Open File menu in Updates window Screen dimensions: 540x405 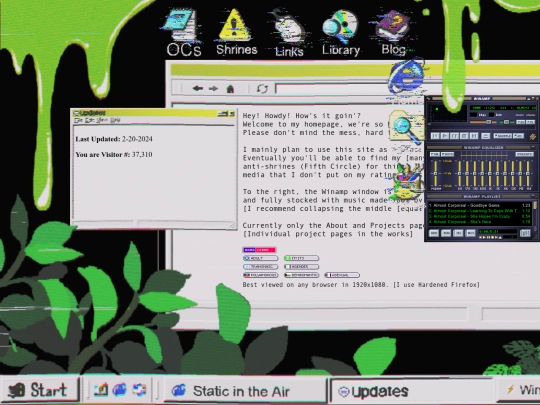79,120
